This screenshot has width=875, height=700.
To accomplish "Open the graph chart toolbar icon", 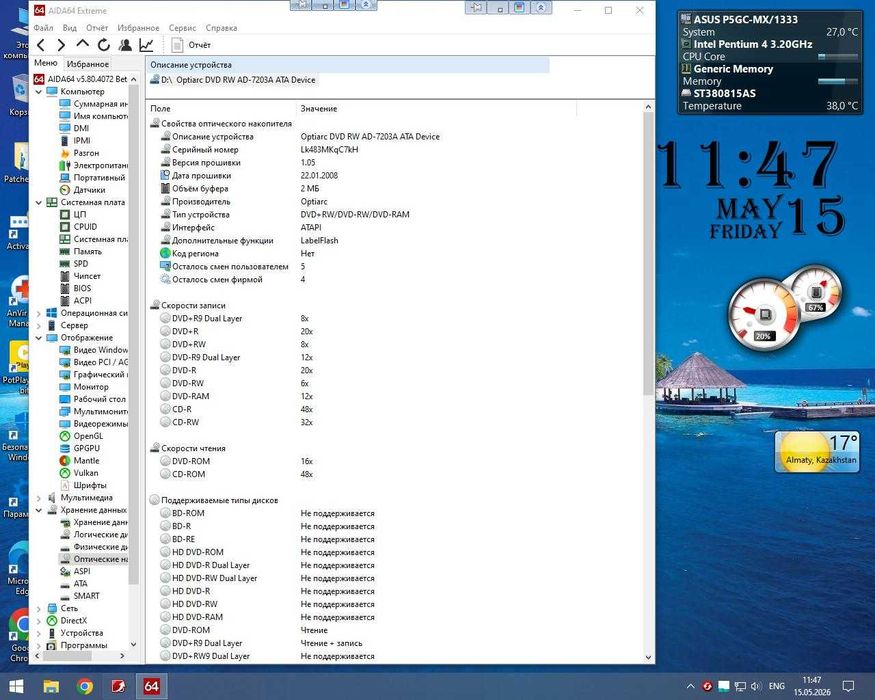I will point(146,45).
